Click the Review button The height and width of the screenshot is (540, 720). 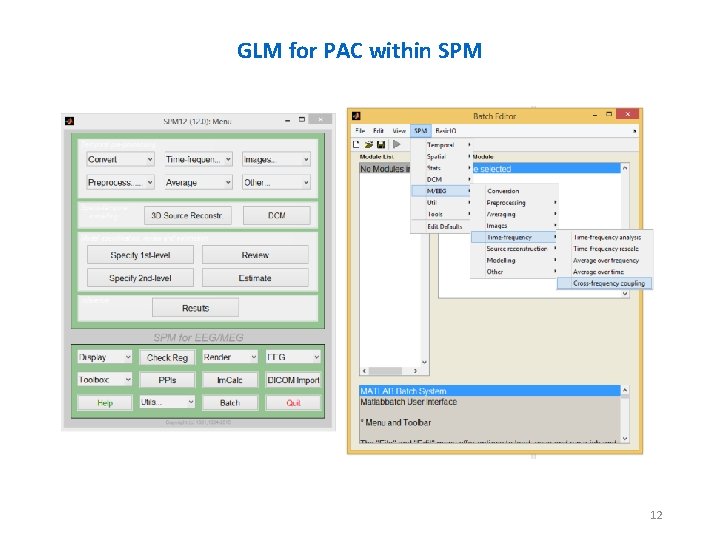pos(255,255)
